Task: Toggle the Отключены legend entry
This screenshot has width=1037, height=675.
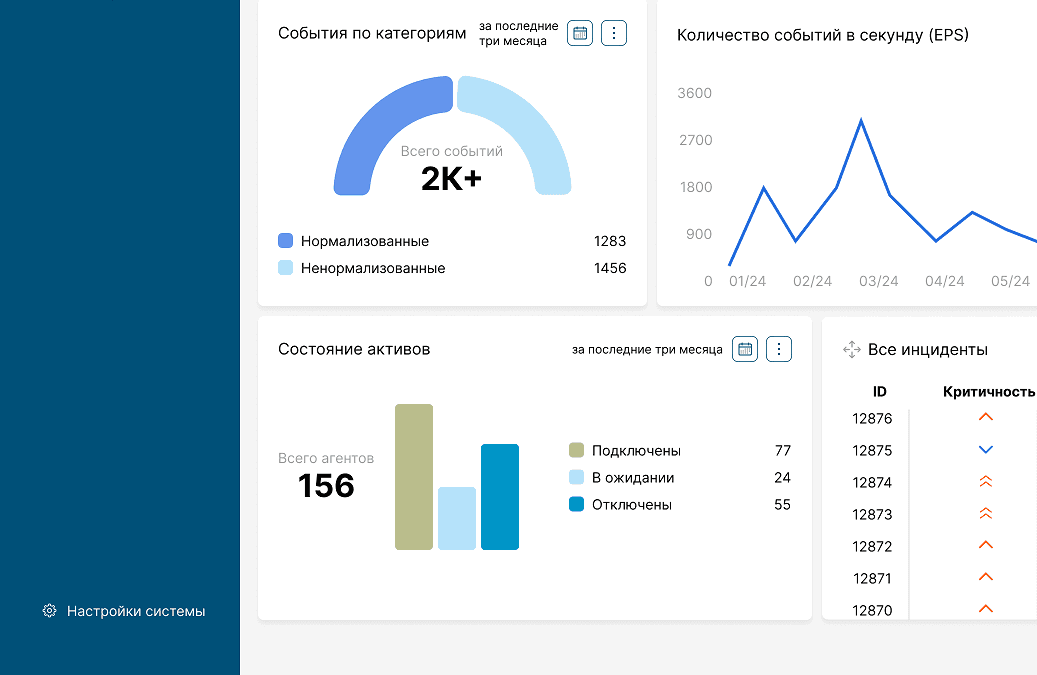Action: [631, 504]
